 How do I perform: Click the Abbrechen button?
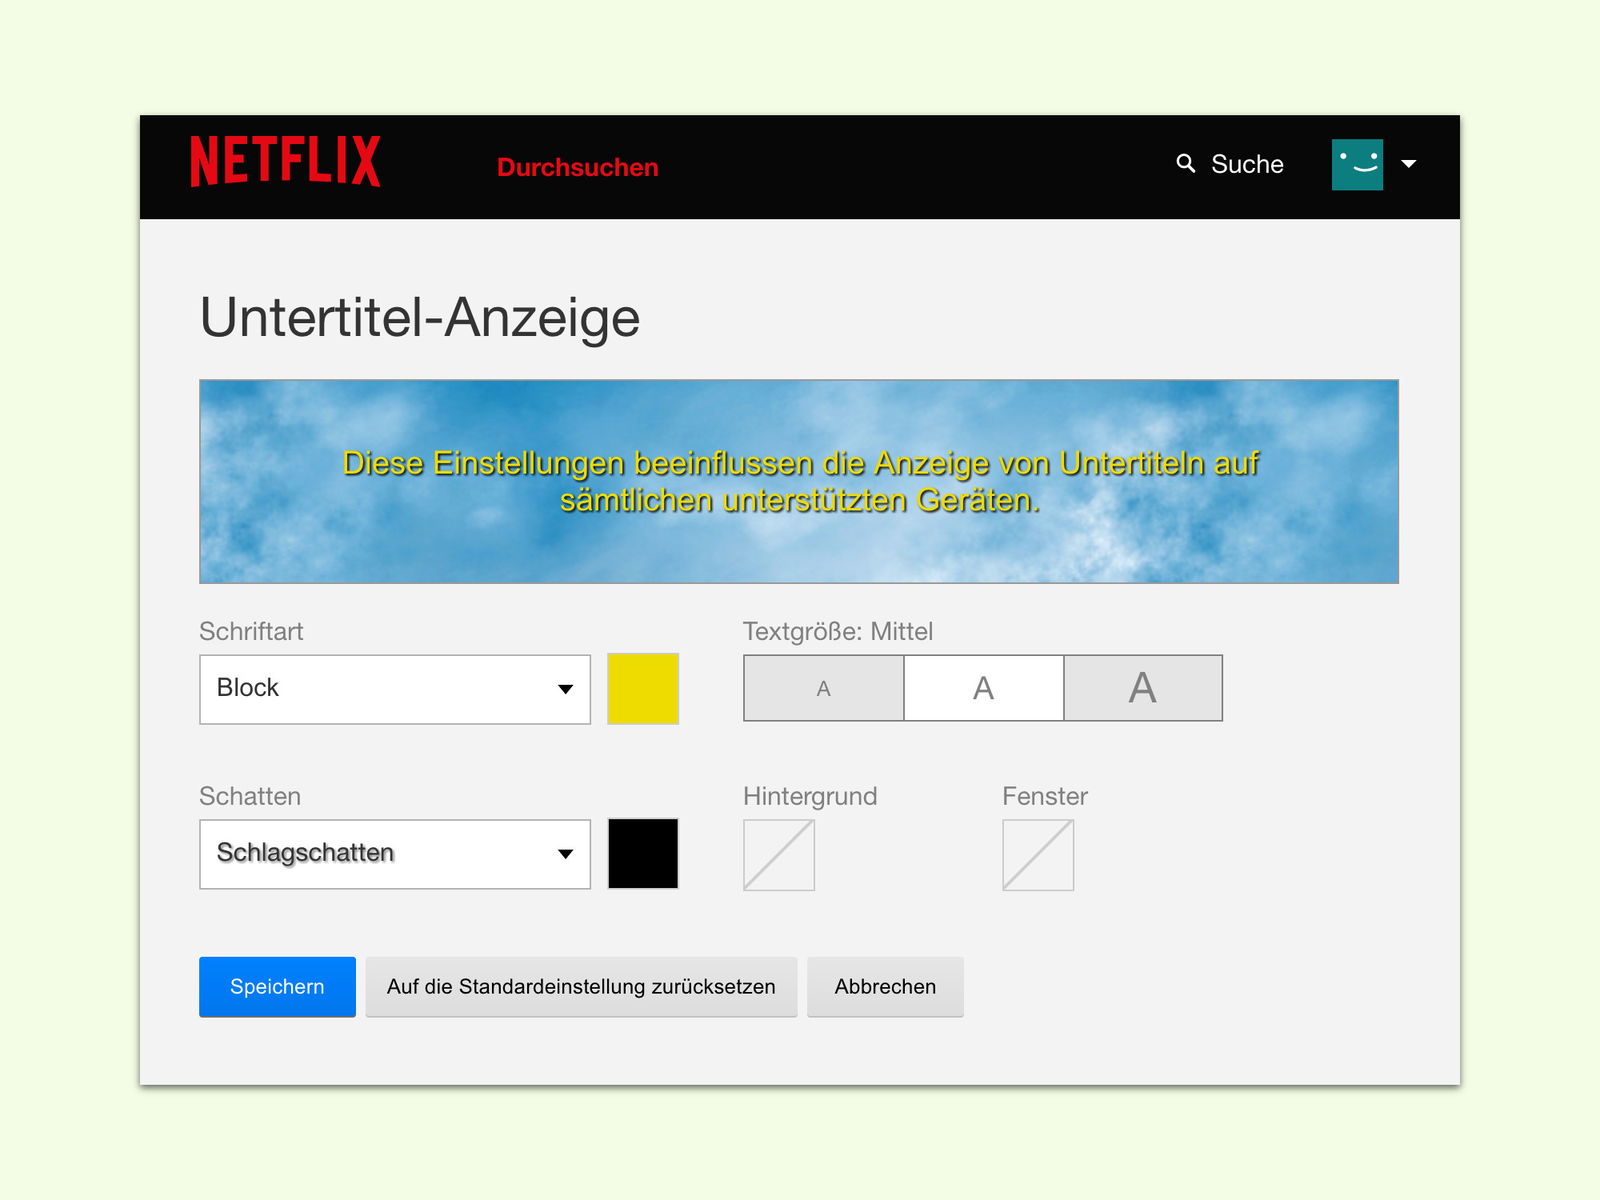coord(885,987)
